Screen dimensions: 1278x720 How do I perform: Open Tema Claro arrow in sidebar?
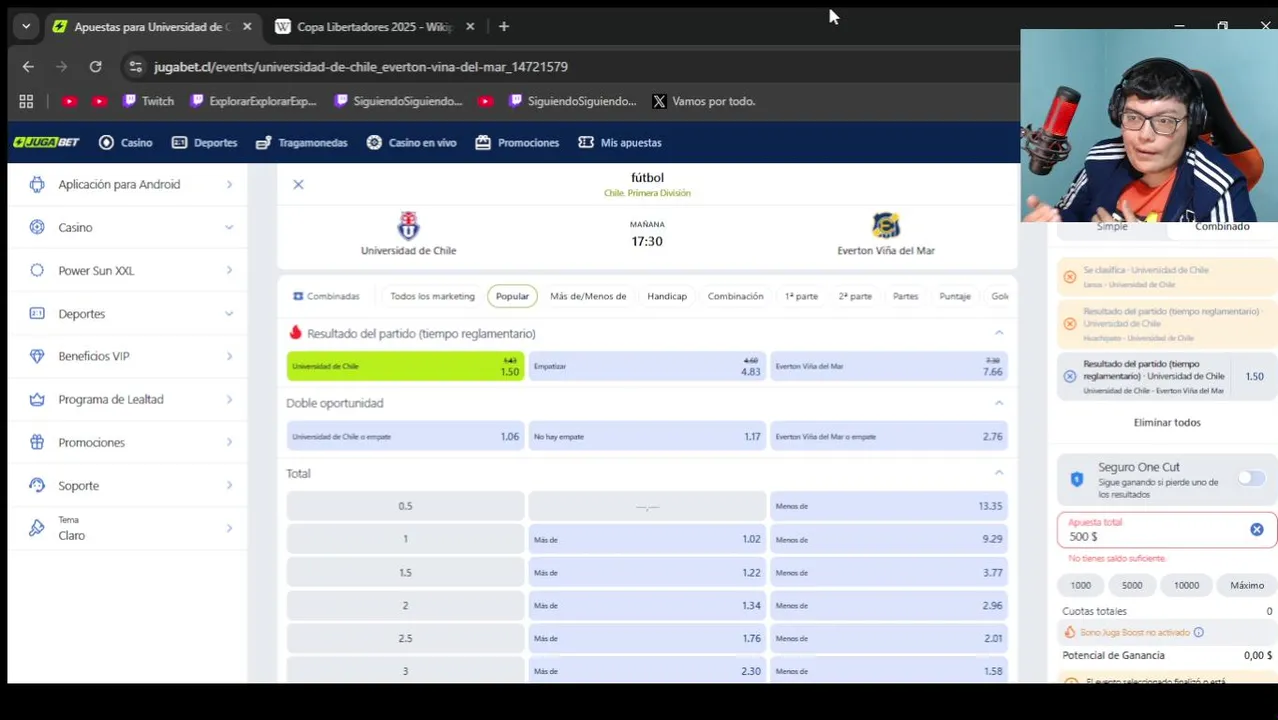click(229, 528)
